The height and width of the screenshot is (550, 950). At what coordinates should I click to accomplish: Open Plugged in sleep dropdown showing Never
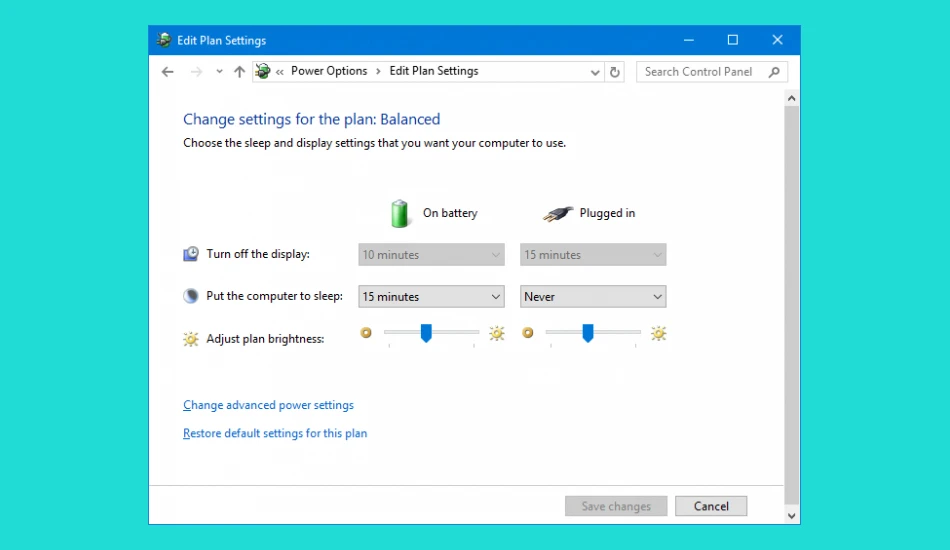tap(593, 296)
